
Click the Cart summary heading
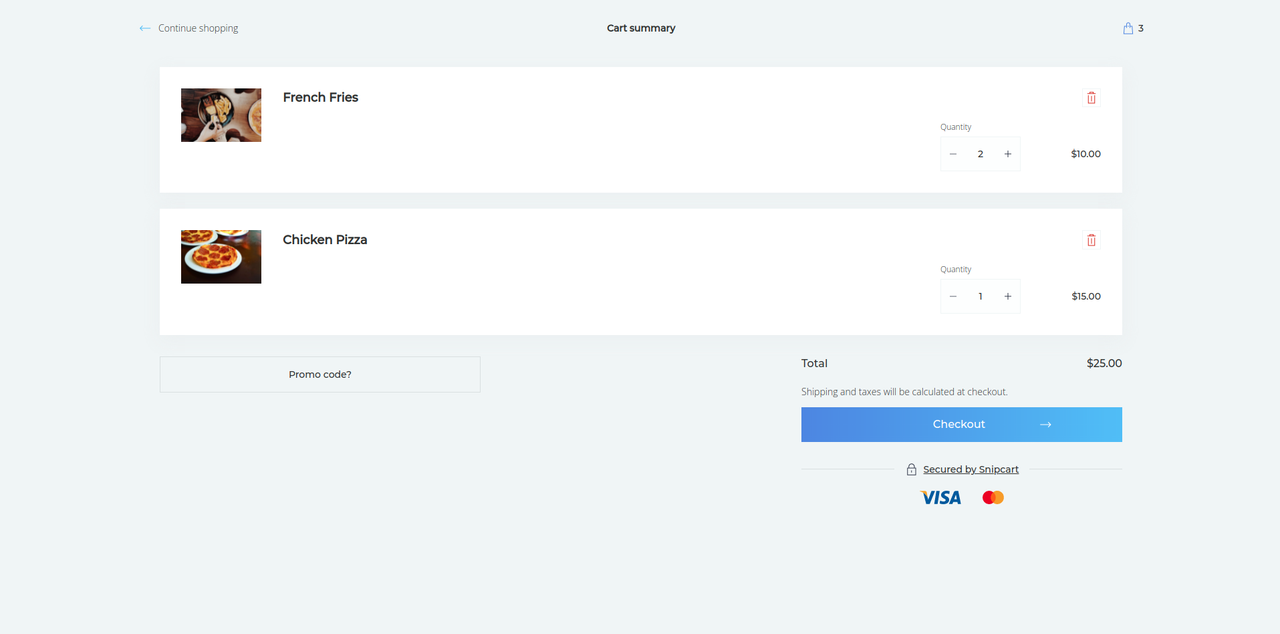641,28
